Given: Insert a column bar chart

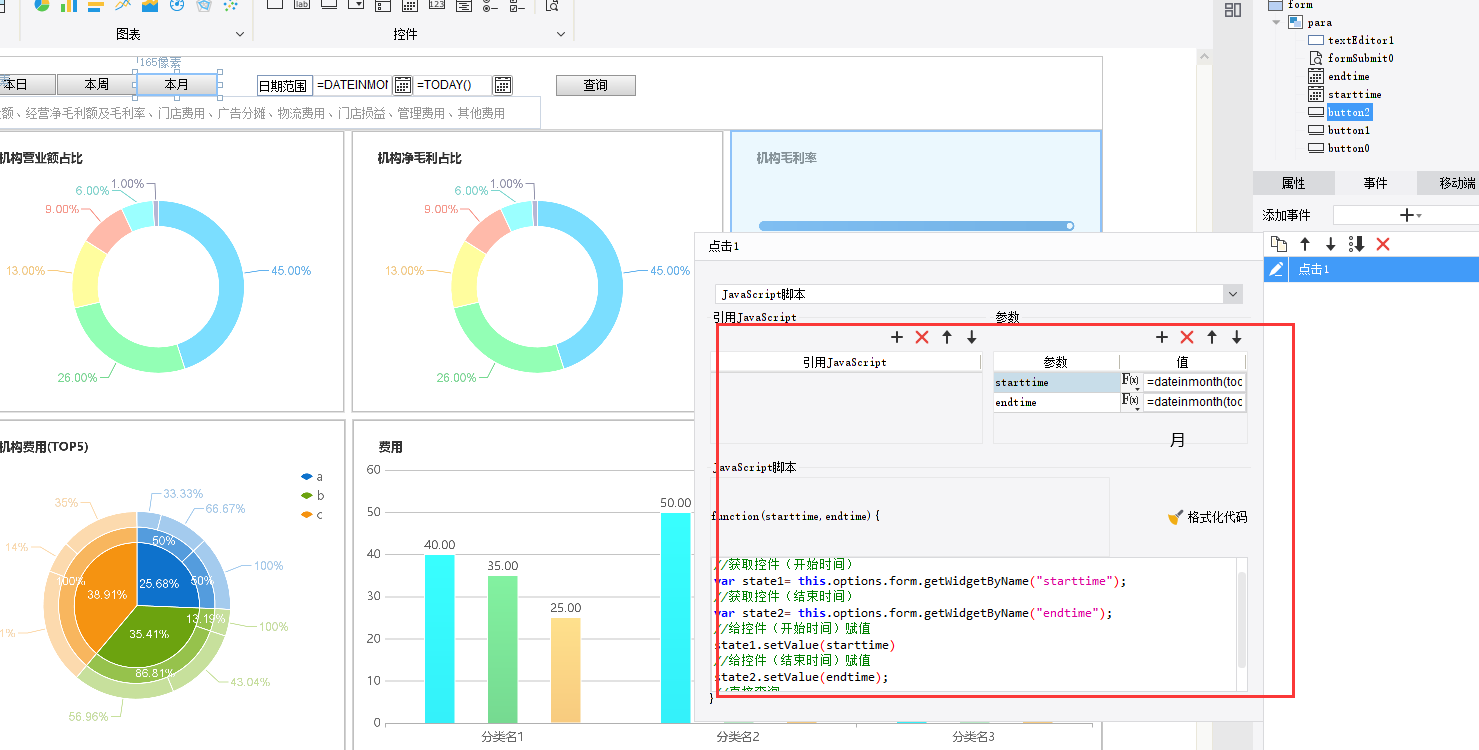Looking at the screenshot, I should point(69,5).
